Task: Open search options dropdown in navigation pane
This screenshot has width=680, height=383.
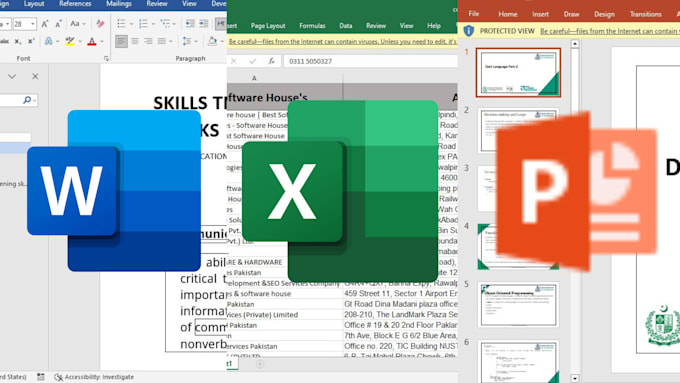Action: pos(34,101)
